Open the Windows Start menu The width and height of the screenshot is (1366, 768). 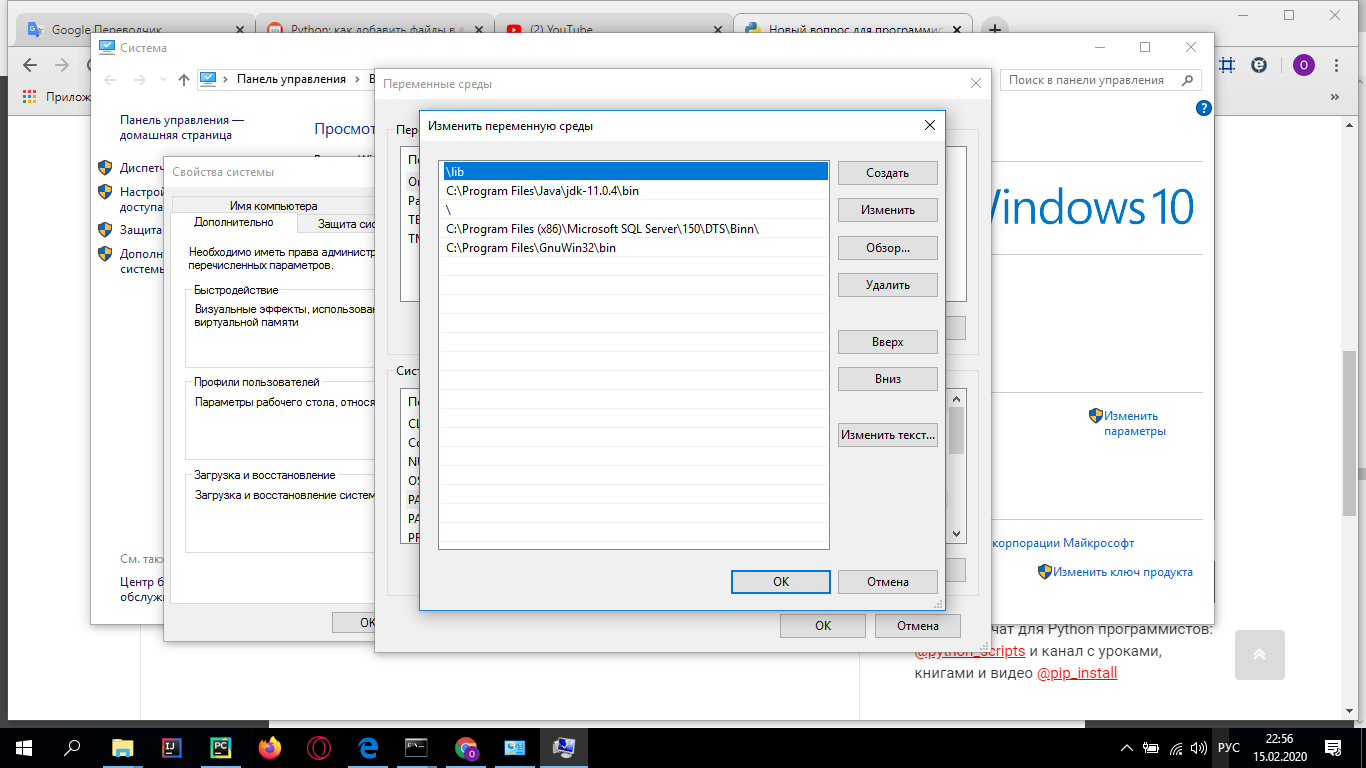click(x=23, y=747)
